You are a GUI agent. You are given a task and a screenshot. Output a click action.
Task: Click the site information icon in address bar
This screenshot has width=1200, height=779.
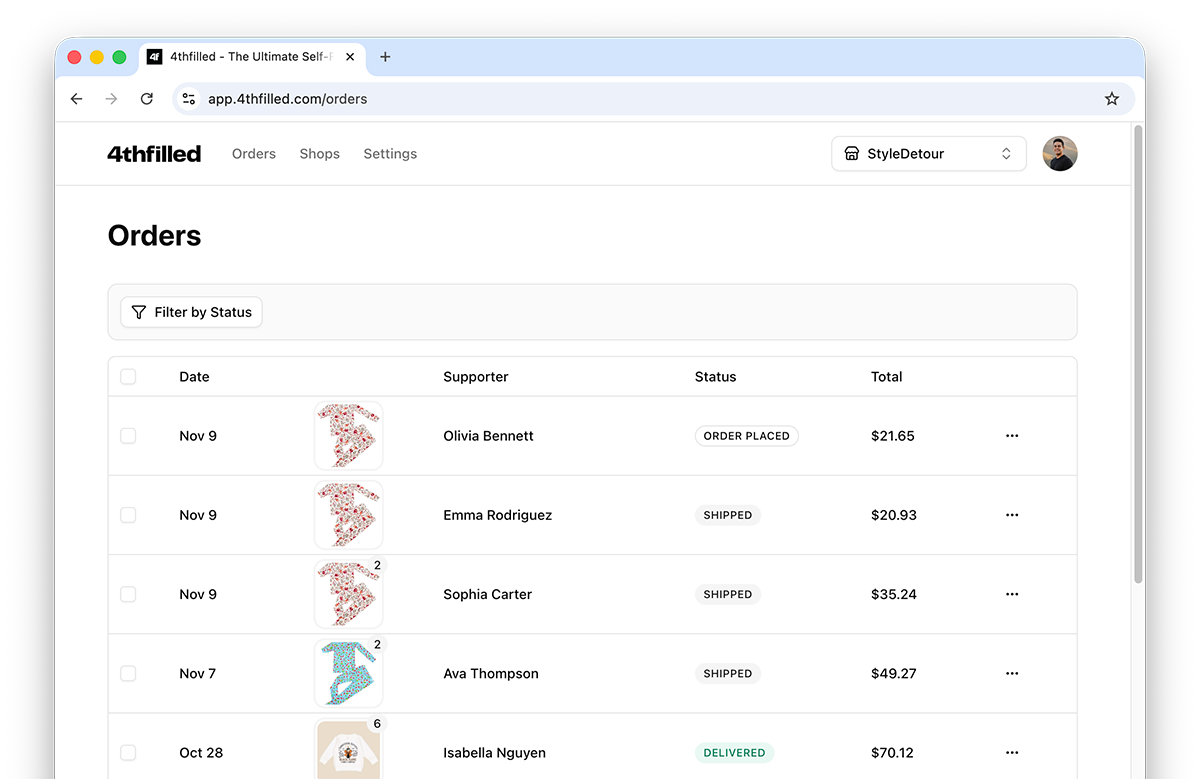[x=189, y=99]
